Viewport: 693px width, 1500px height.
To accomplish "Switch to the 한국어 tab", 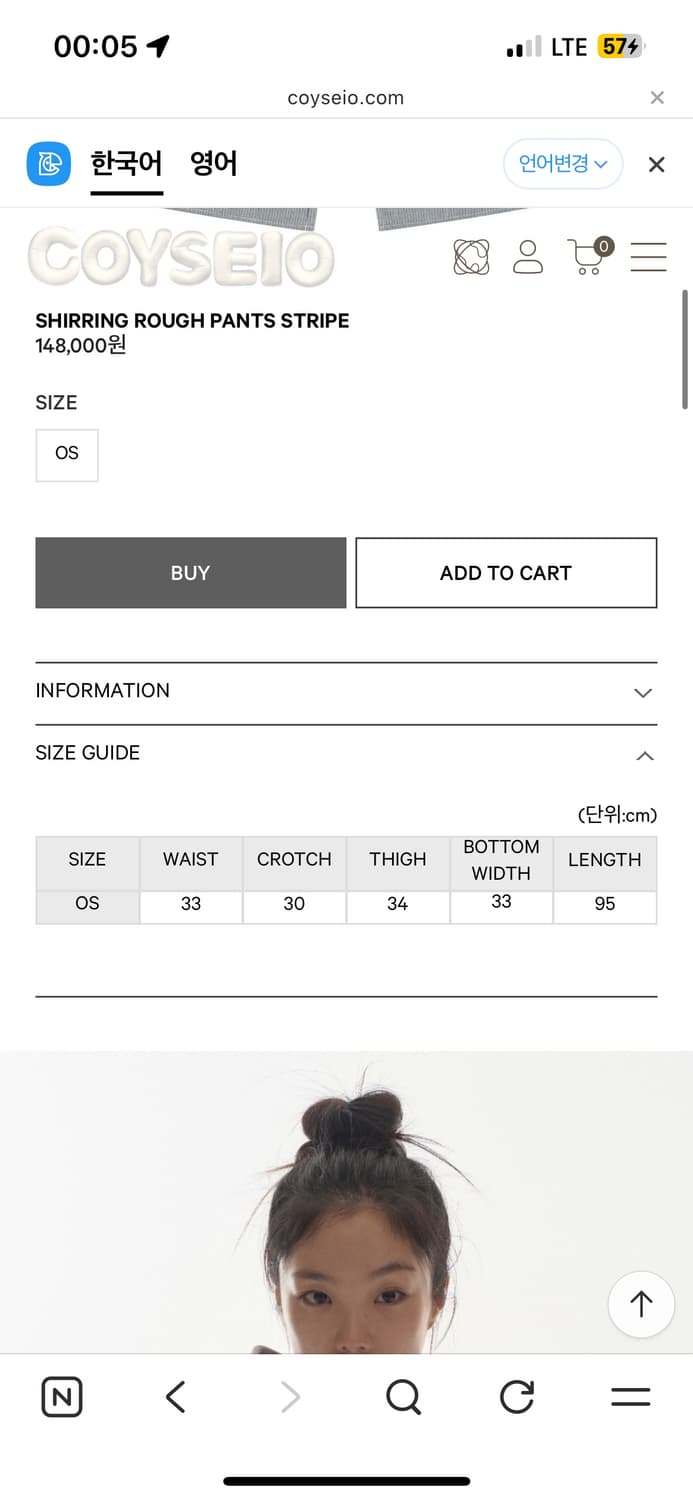I will (x=126, y=164).
